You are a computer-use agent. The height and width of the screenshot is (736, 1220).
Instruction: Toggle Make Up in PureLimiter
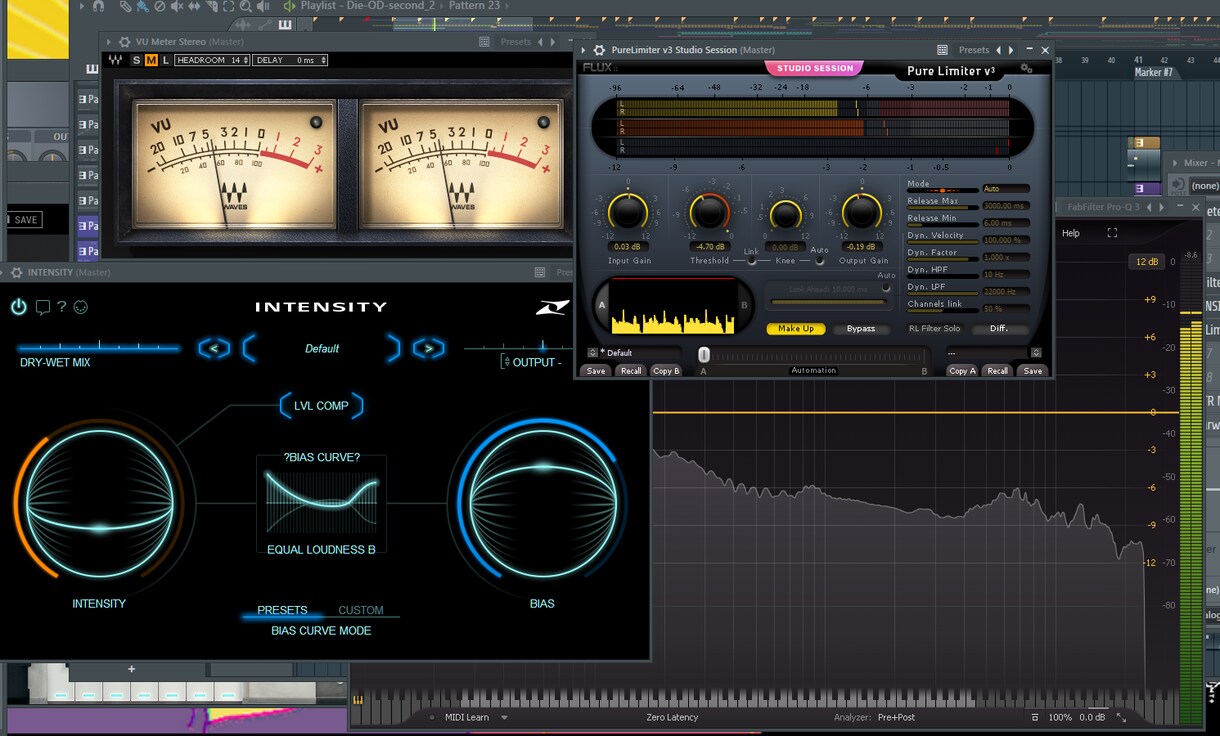(795, 328)
